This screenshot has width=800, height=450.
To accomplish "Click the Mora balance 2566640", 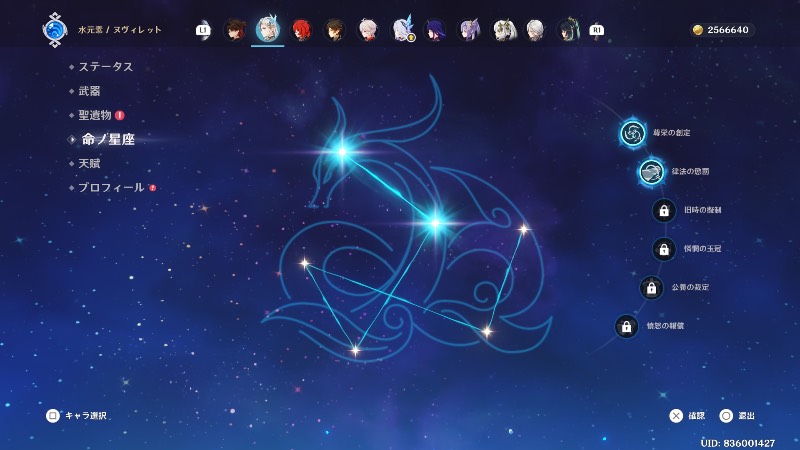I will click(x=728, y=30).
